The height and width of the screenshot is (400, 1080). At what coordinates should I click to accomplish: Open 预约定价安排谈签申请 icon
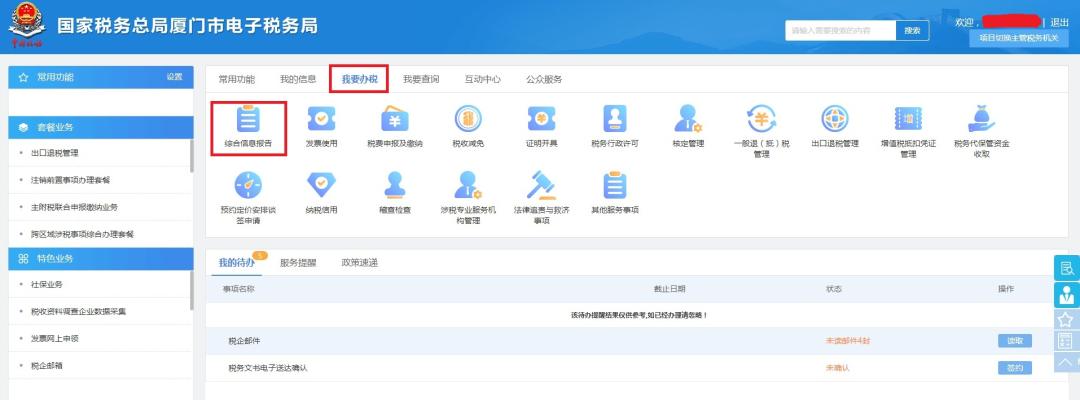(x=248, y=185)
